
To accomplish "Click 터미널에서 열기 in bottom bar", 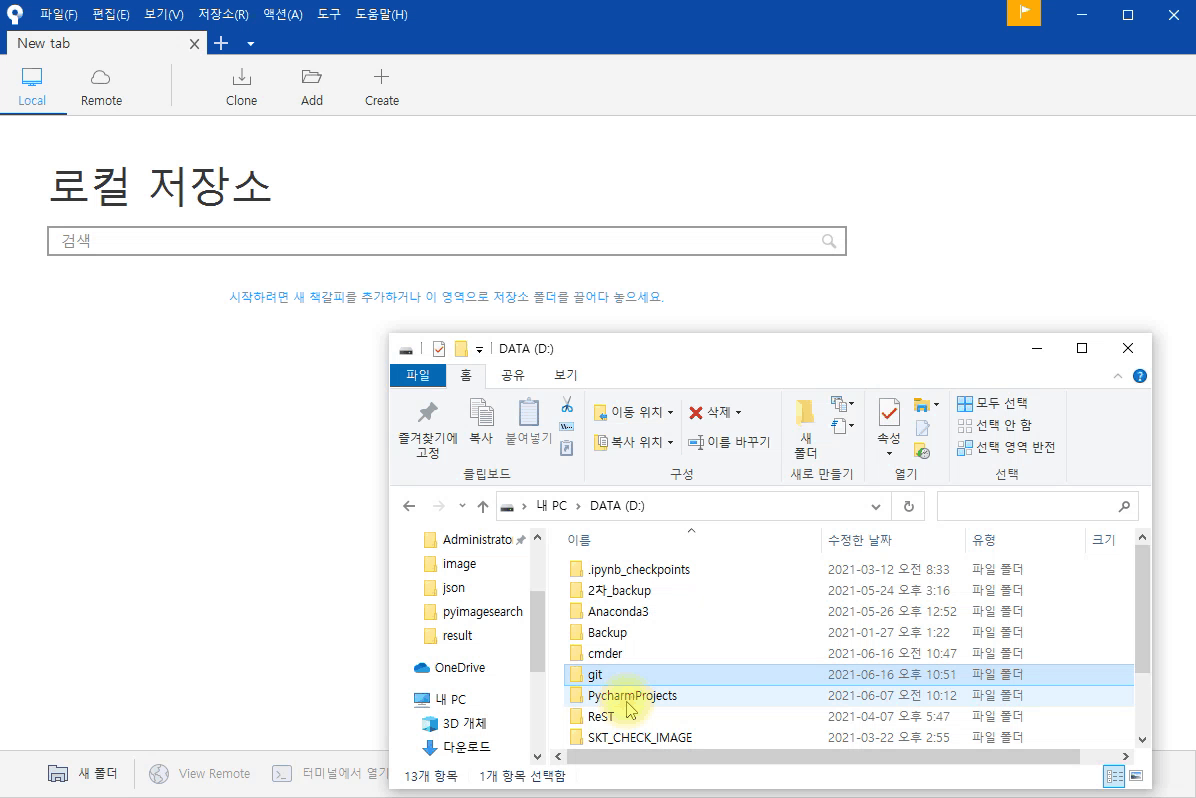I will pyautogui.click(x=330, y=774).
